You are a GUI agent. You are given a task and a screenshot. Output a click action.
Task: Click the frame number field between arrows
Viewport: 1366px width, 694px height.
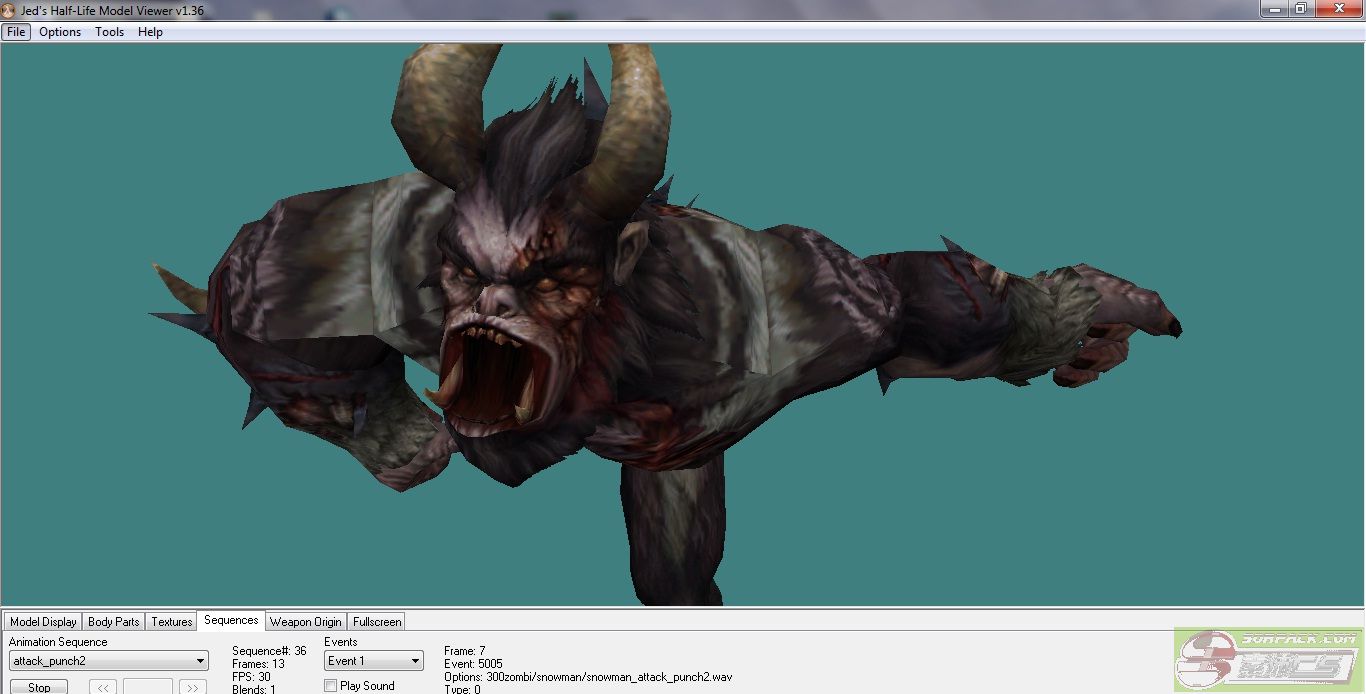(147, 687)
